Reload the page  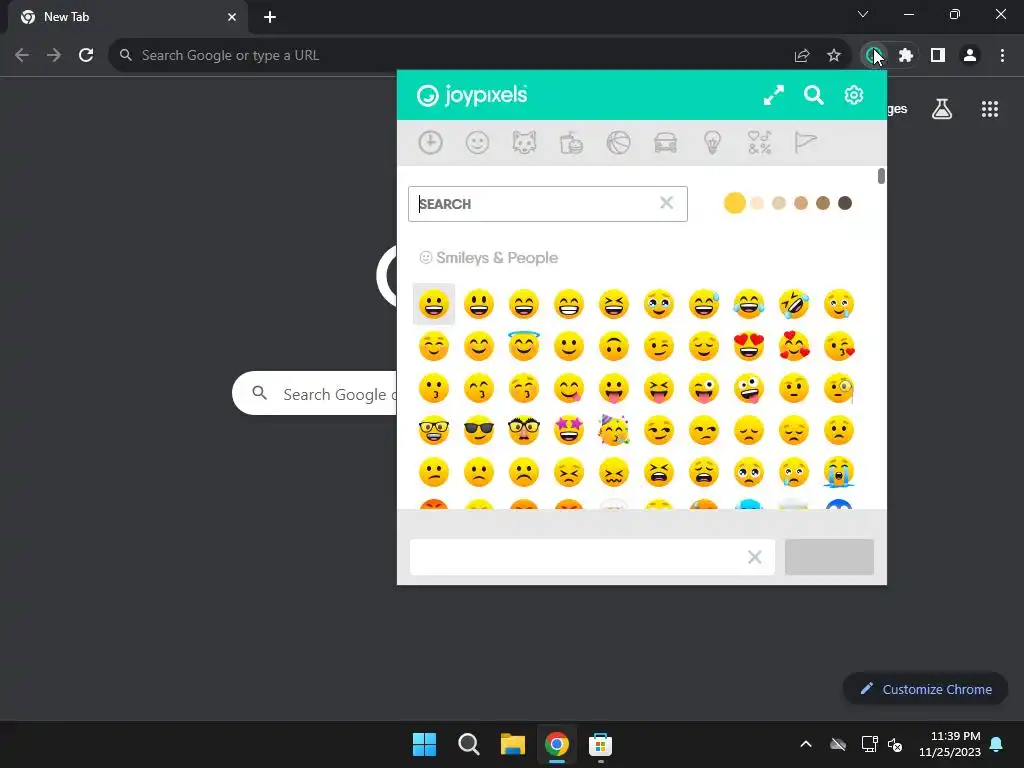pos(86,56)
